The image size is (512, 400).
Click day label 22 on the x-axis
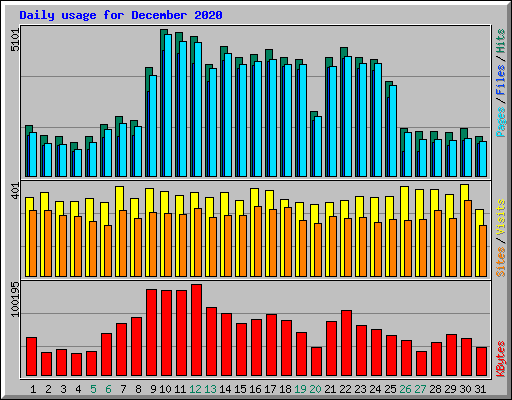point(345,389)
